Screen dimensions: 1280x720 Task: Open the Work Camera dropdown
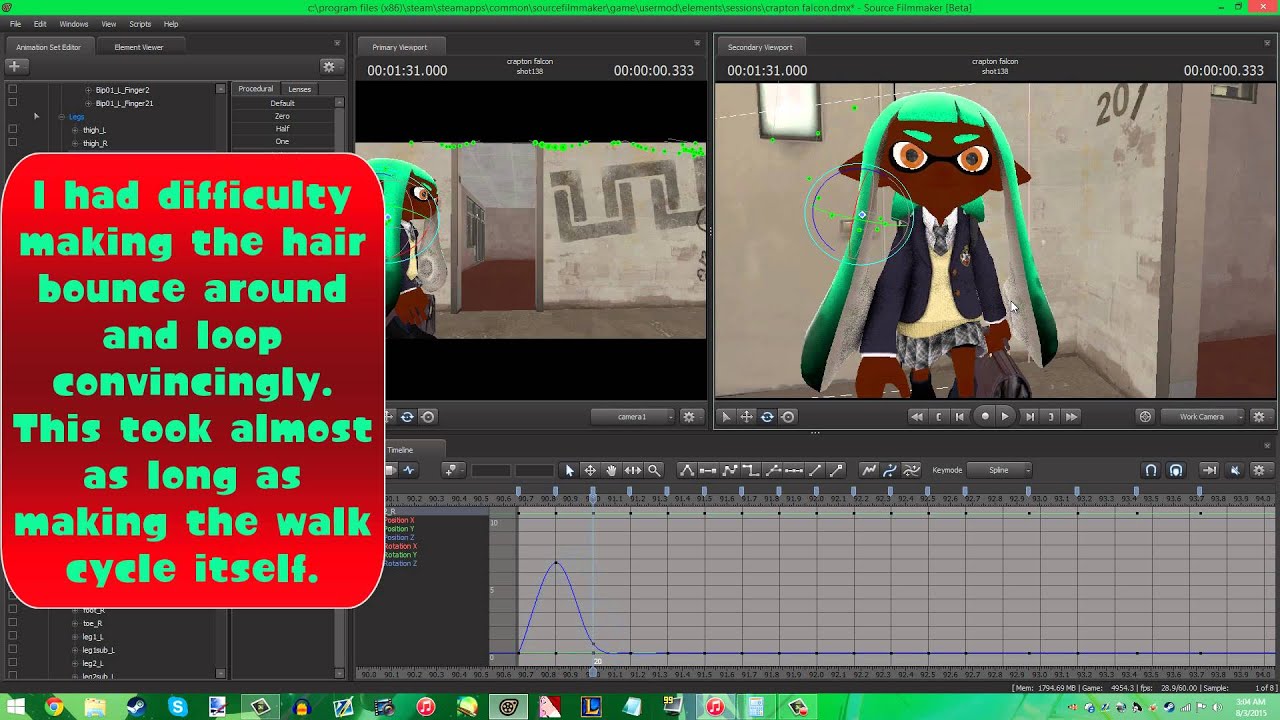pyautogui.click(x=1204, y=417)
